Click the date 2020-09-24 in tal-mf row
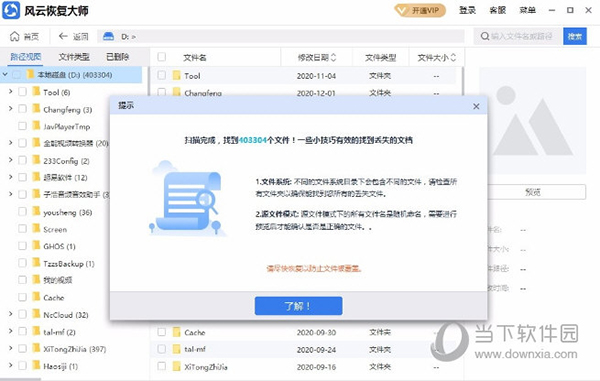Screen dimensions: 600x381 (x=316, y=349)
